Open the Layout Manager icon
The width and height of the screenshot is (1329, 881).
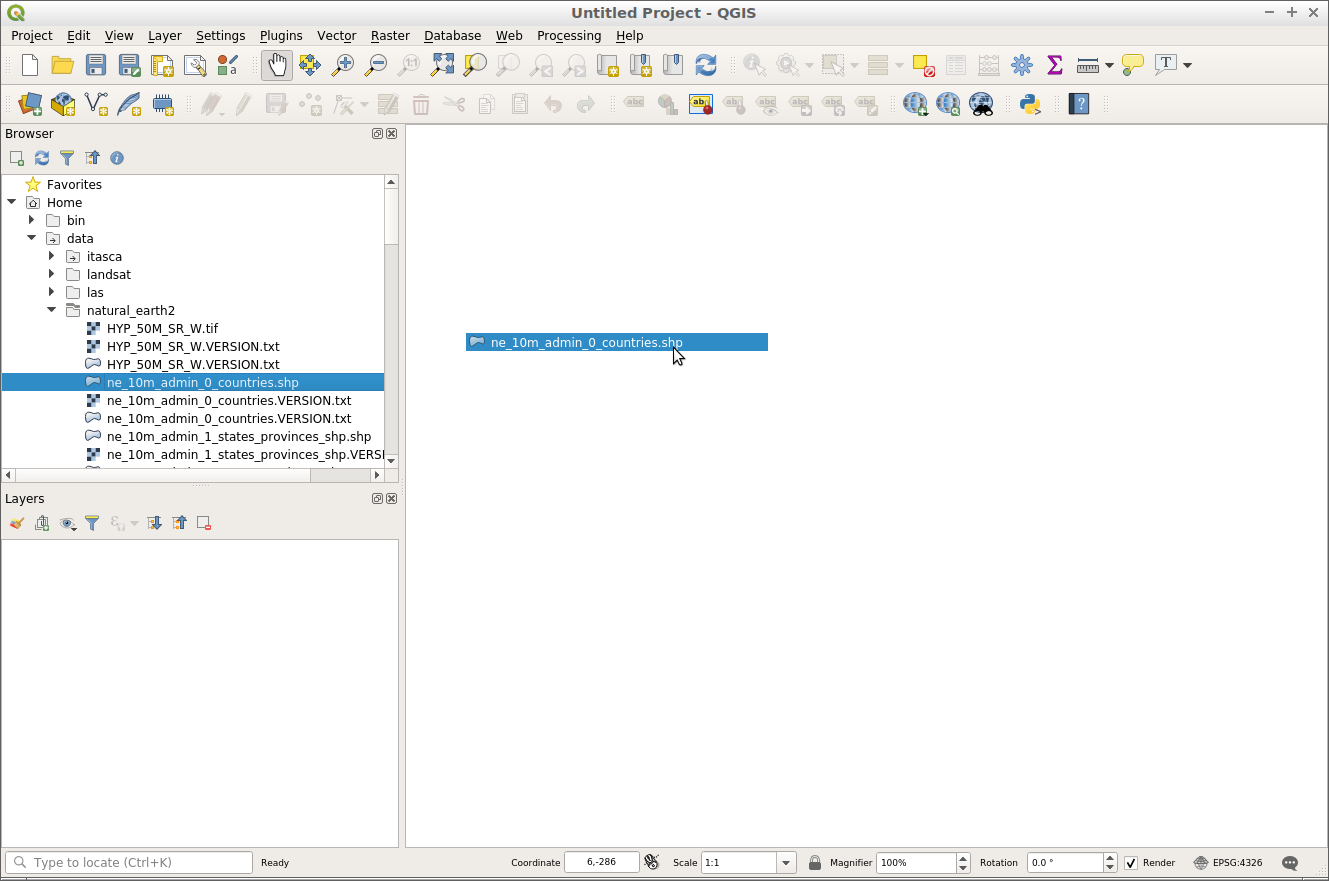click(195, 65)
